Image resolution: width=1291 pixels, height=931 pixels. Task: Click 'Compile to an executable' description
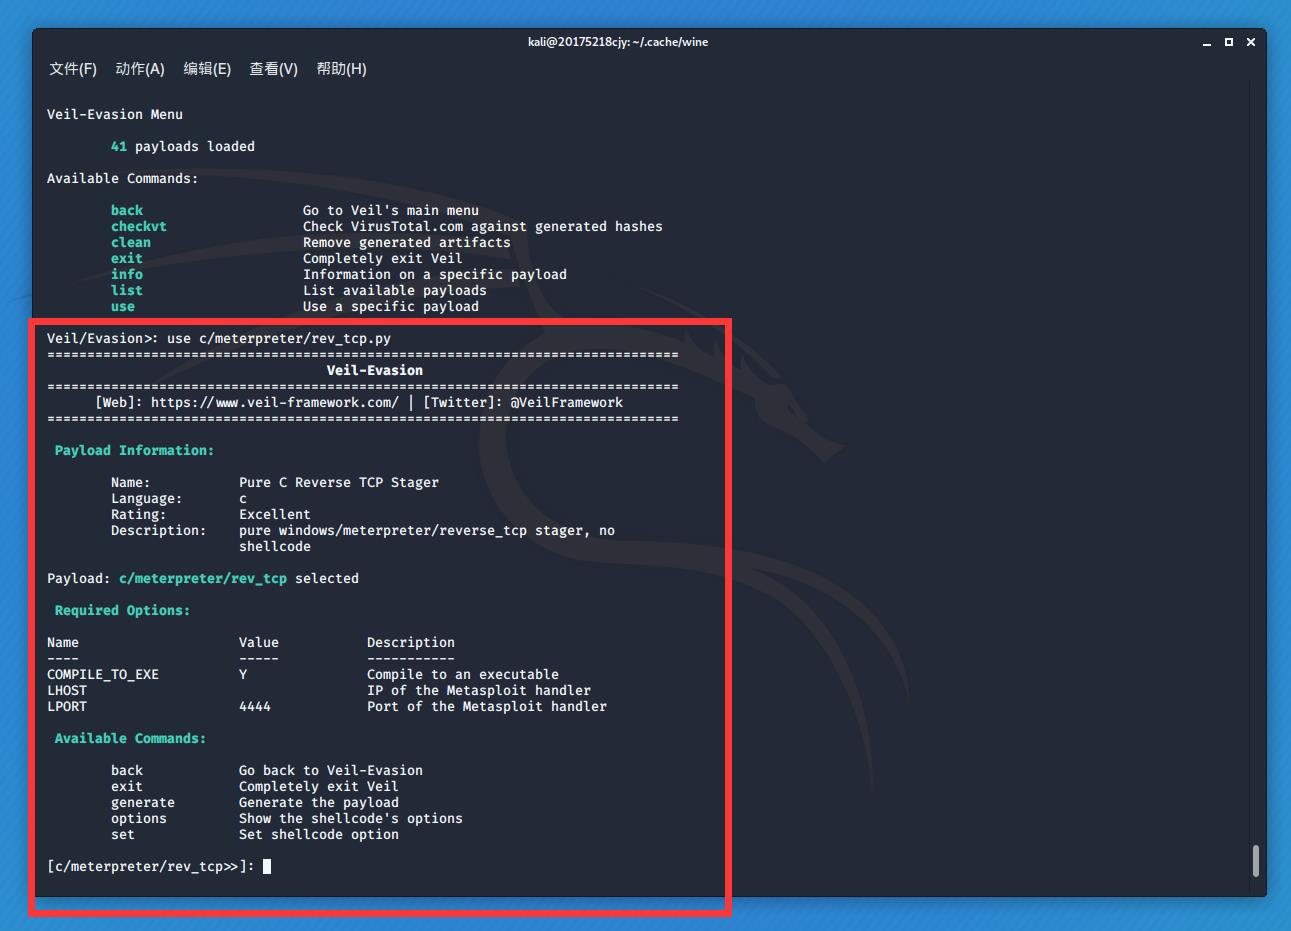[463, 674]
